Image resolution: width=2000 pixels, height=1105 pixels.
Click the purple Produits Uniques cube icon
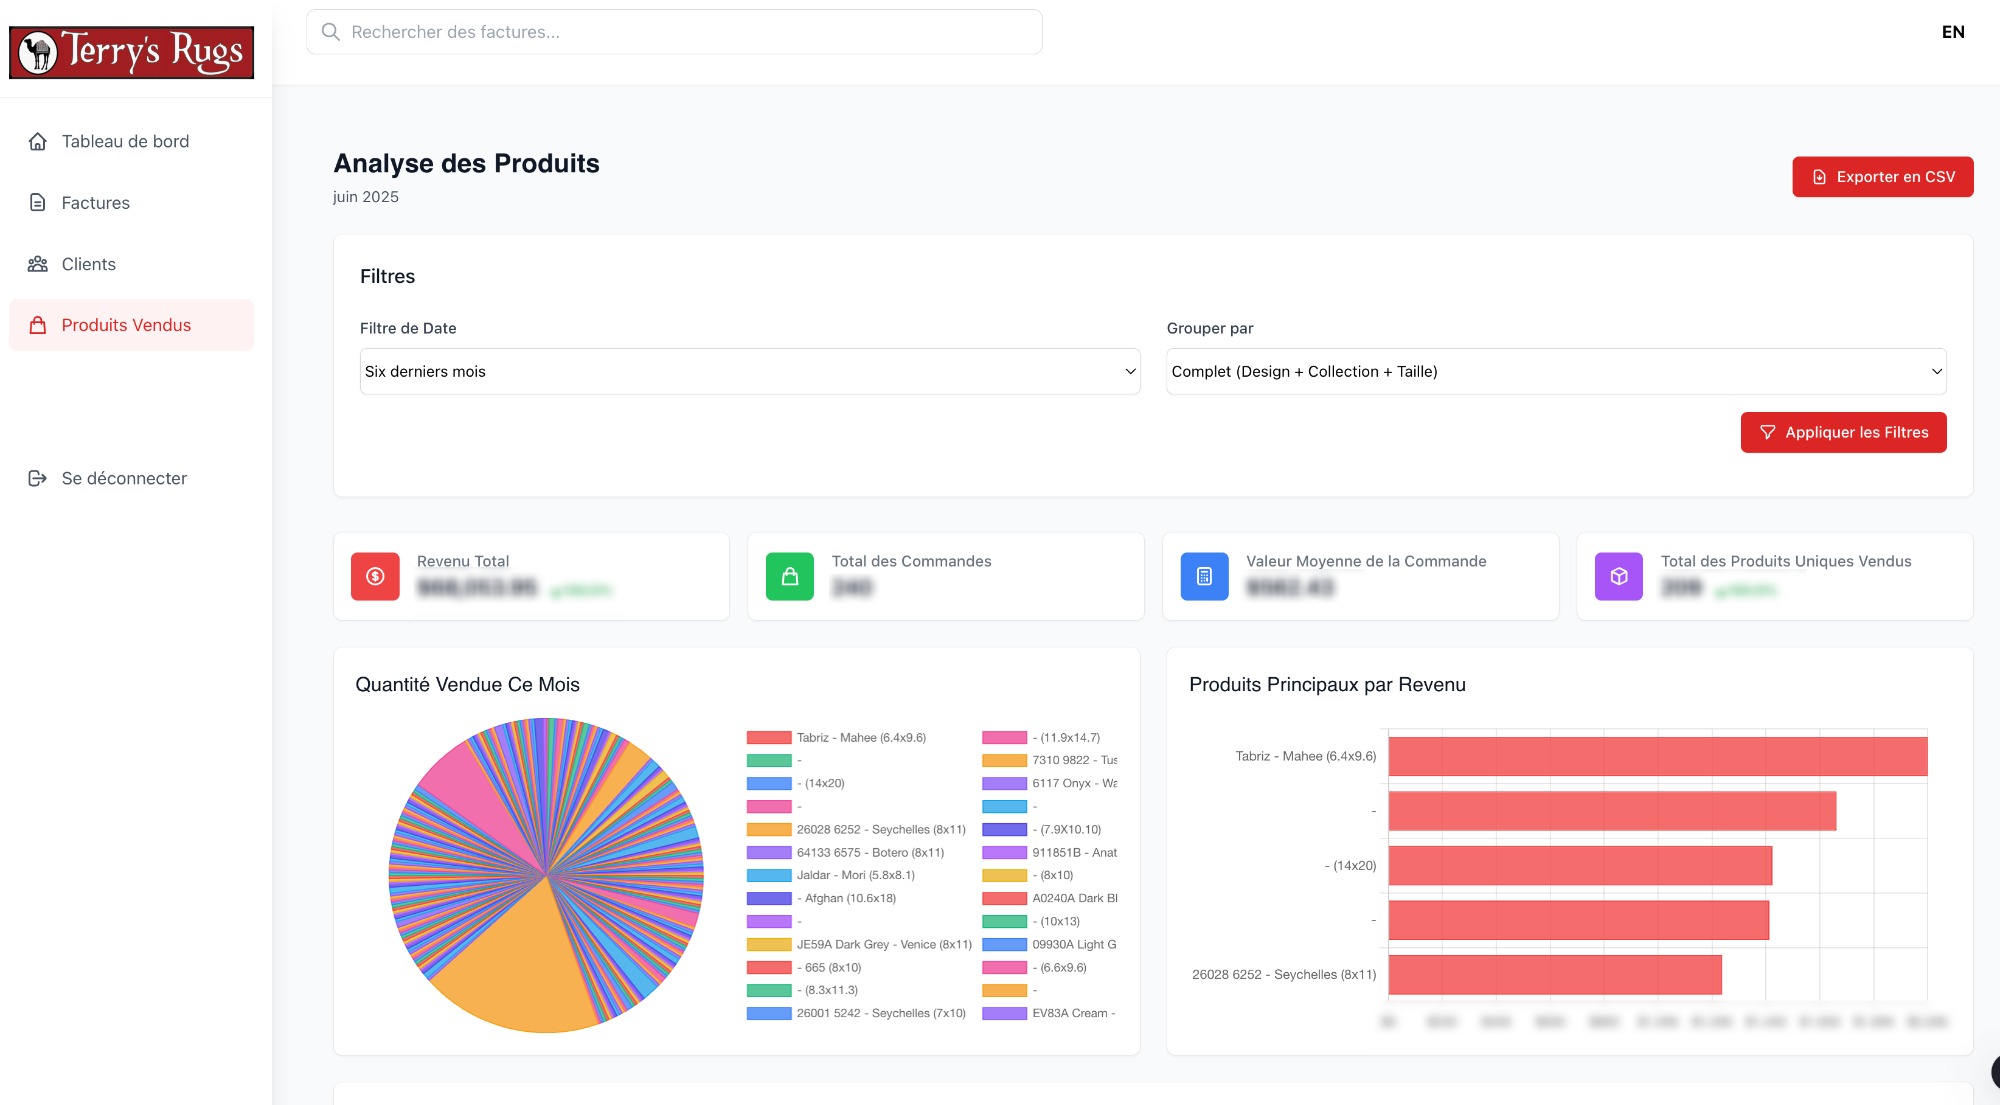tap(1618, 576)
